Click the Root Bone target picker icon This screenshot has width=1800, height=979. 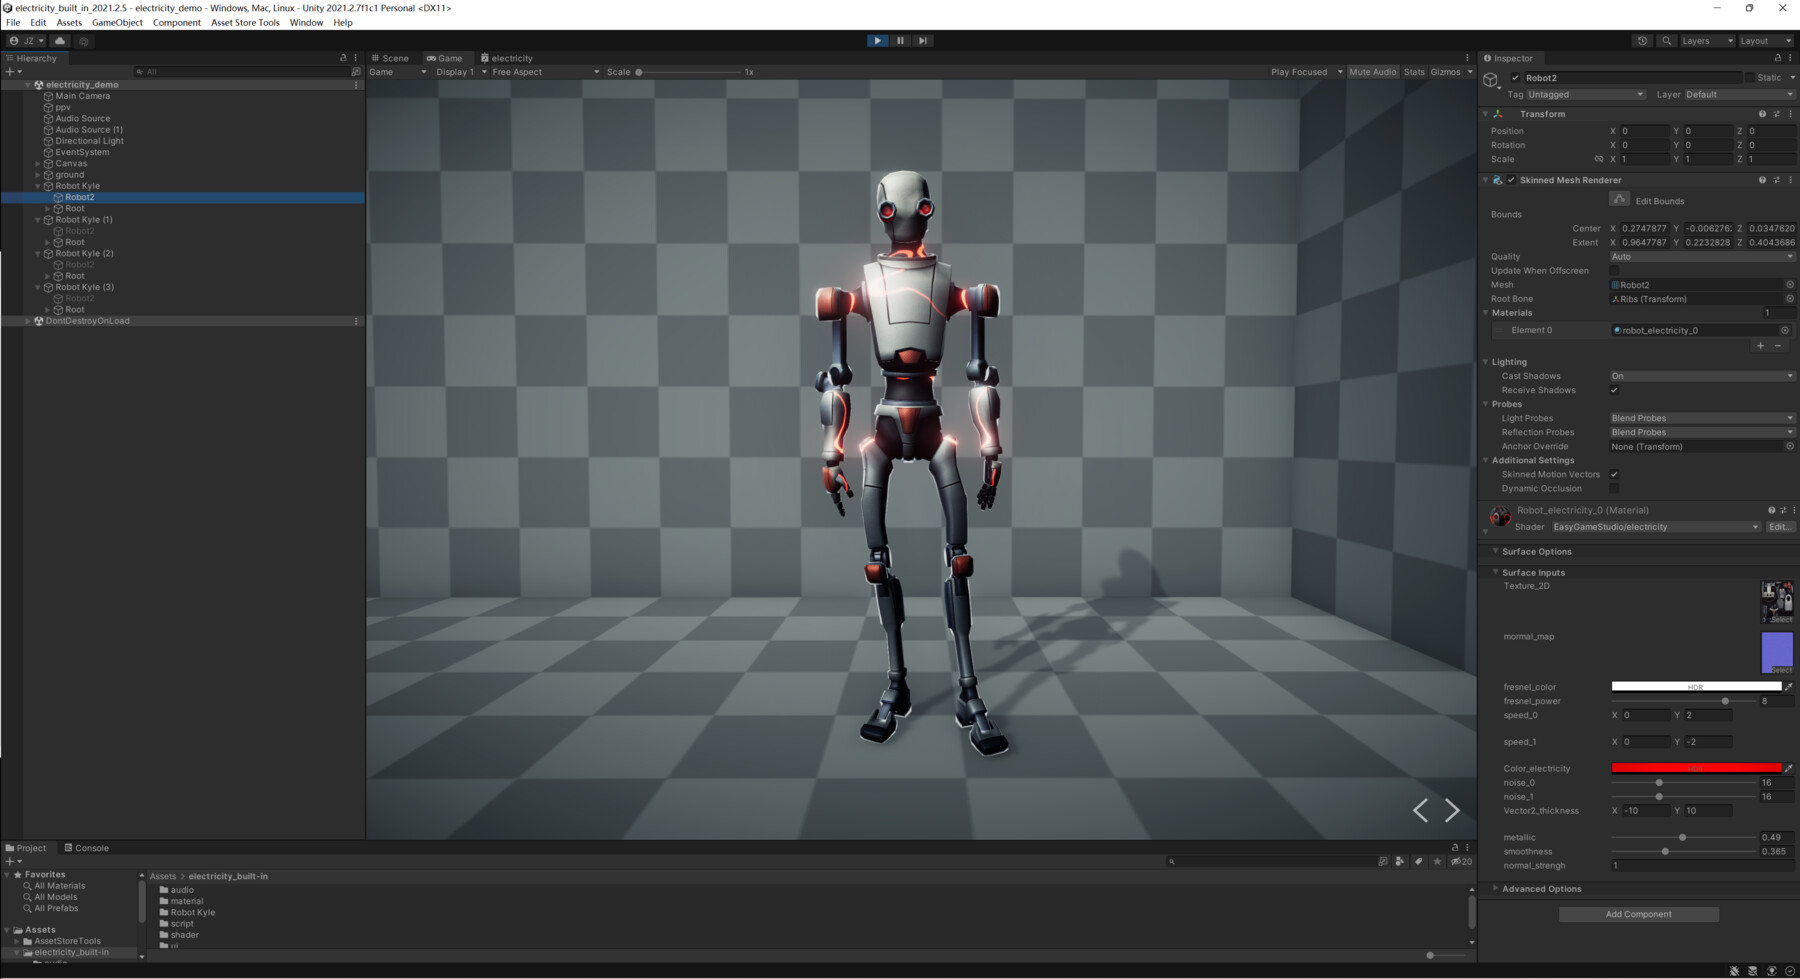[x=1789, y=298]
